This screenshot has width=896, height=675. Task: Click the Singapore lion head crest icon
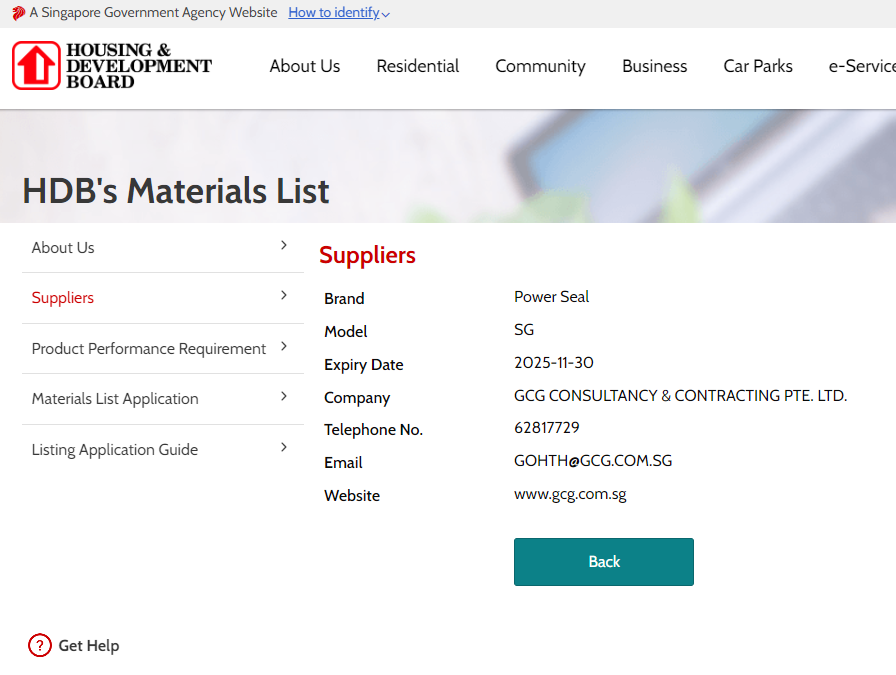click(19, 13)
